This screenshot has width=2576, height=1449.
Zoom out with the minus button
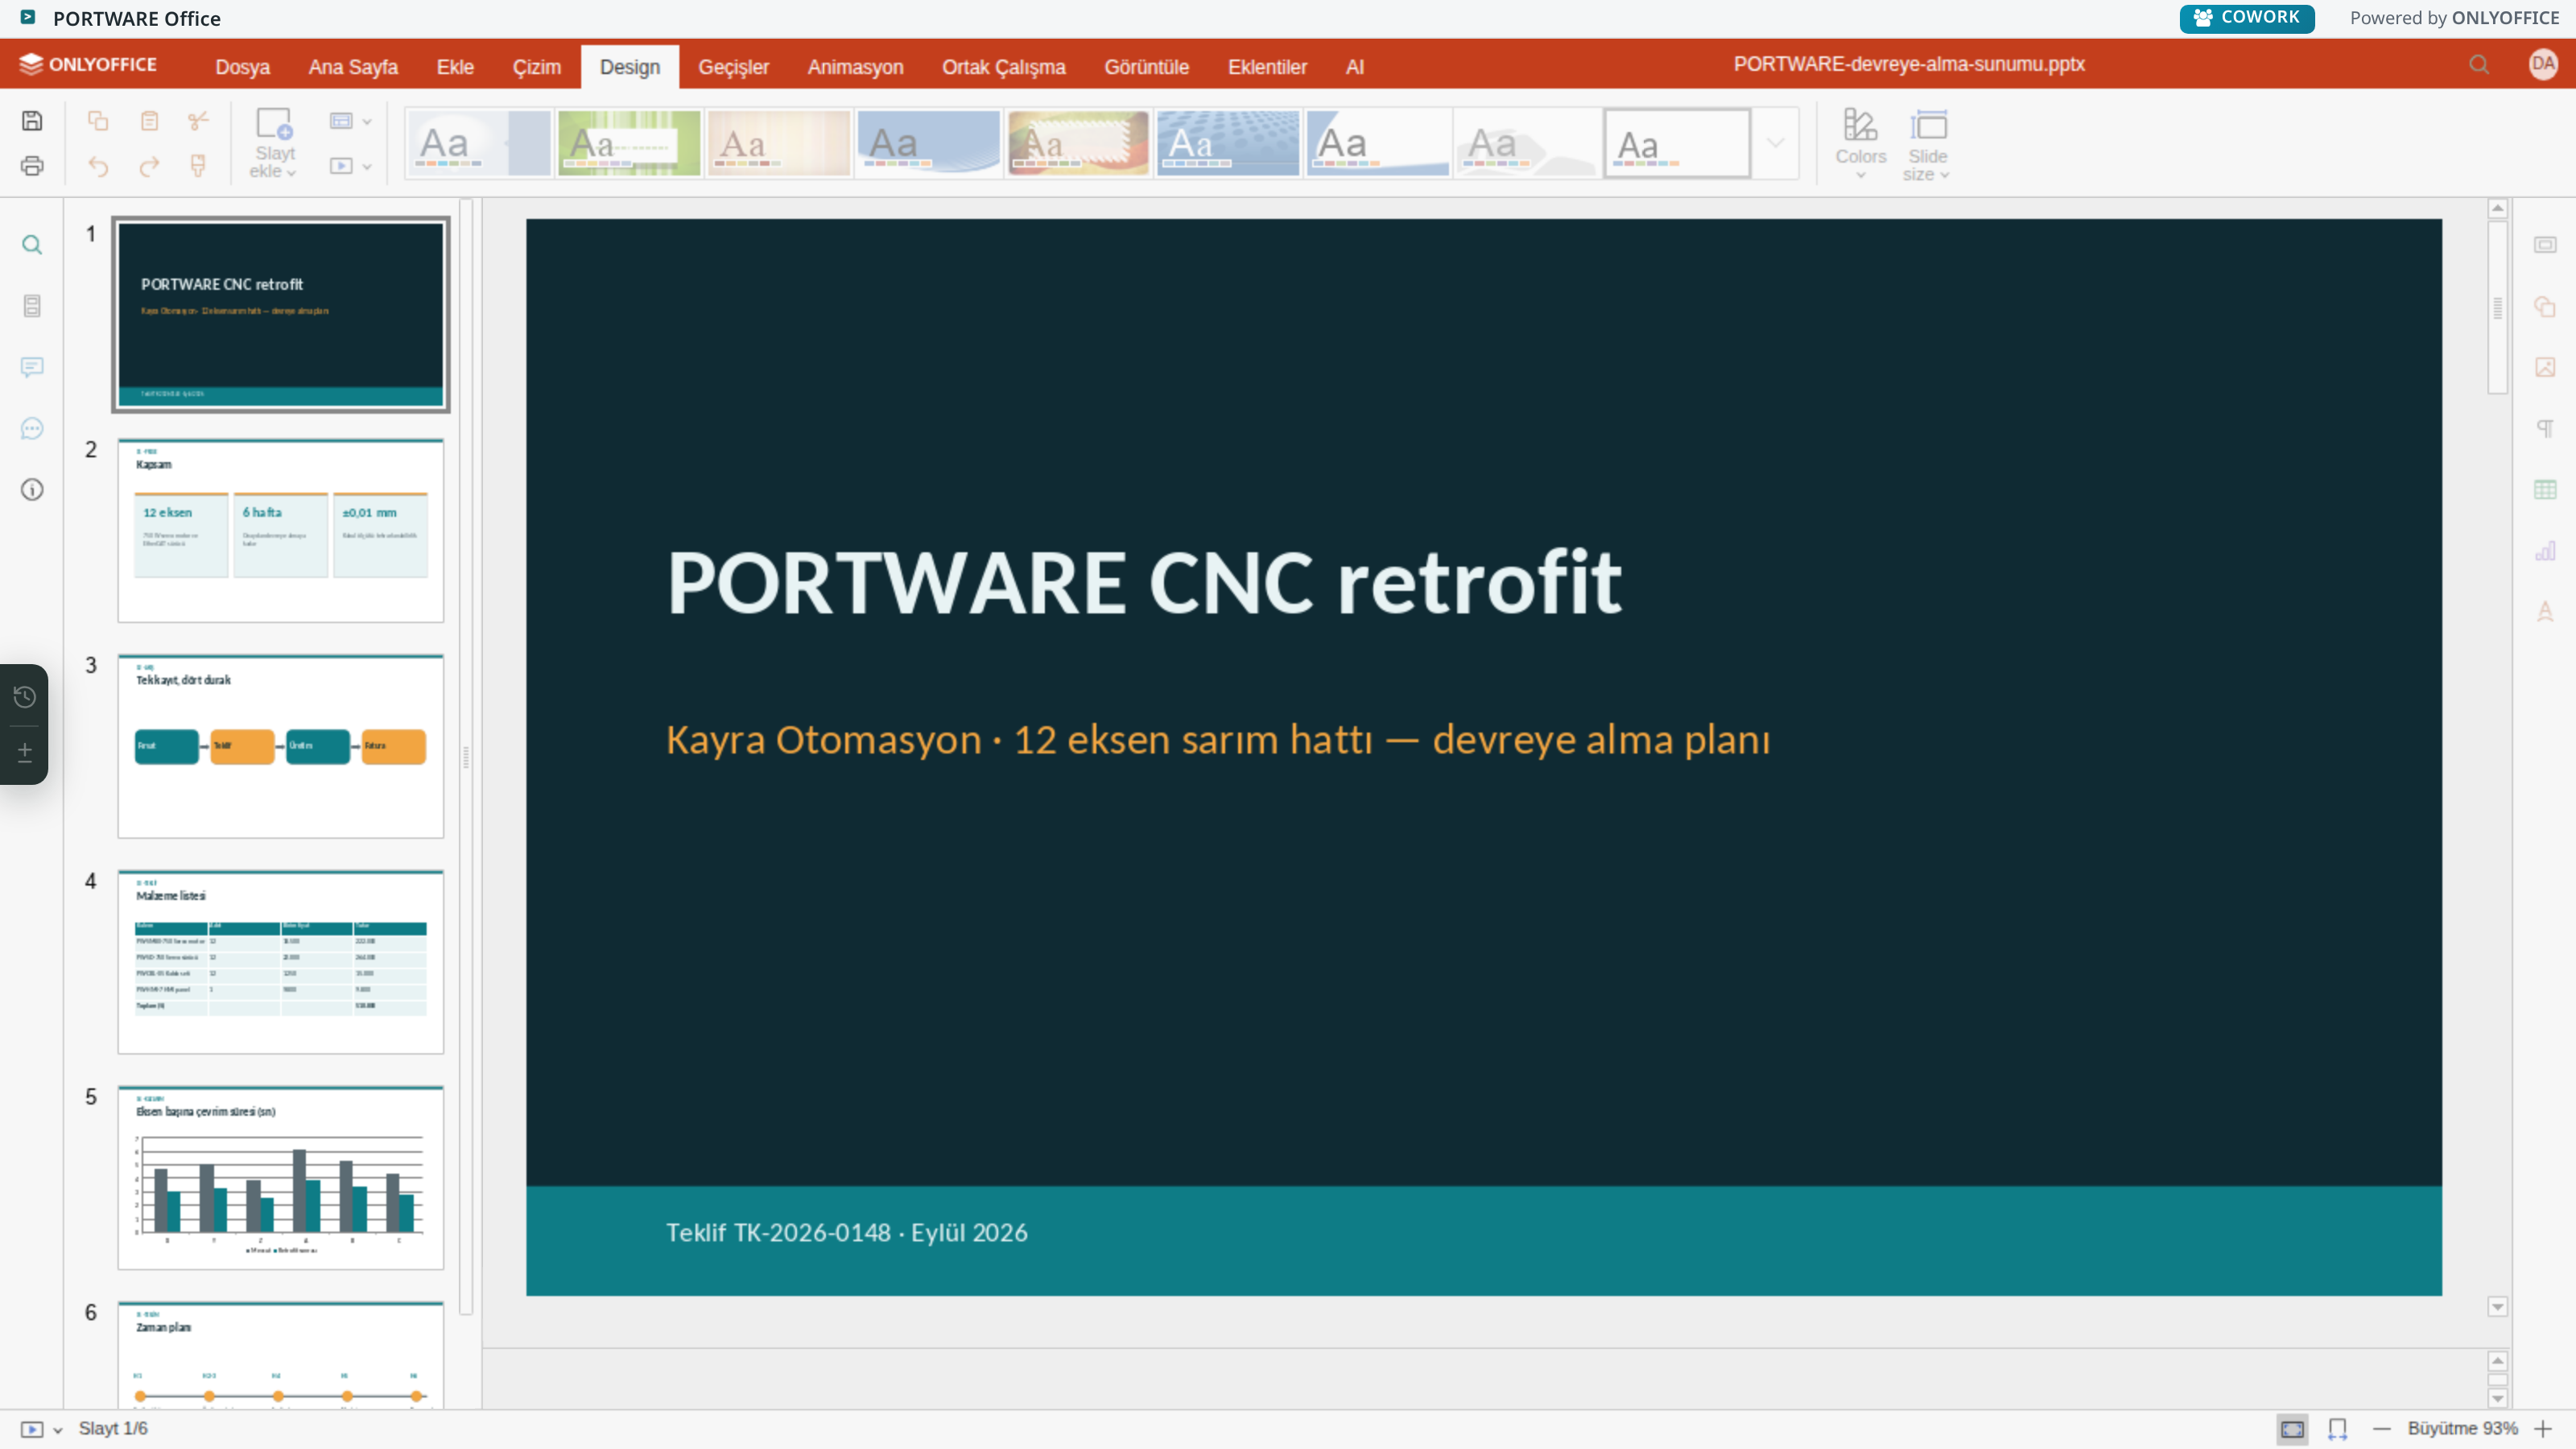2381,1429
